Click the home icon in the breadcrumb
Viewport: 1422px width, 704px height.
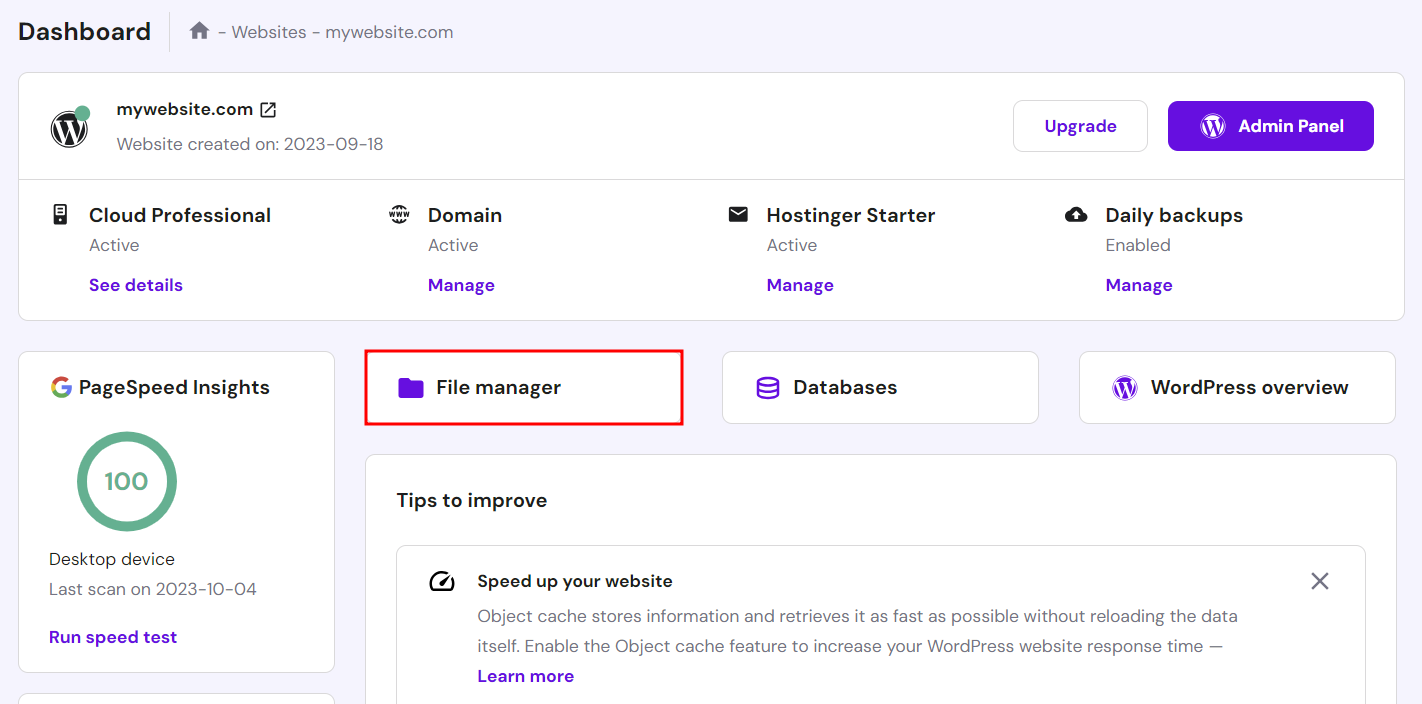198,31
